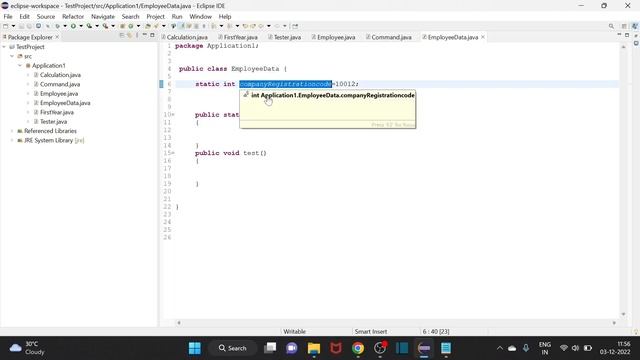640x360 pixels.
Task: Click the Open Perspective icon
Action: 624,26
